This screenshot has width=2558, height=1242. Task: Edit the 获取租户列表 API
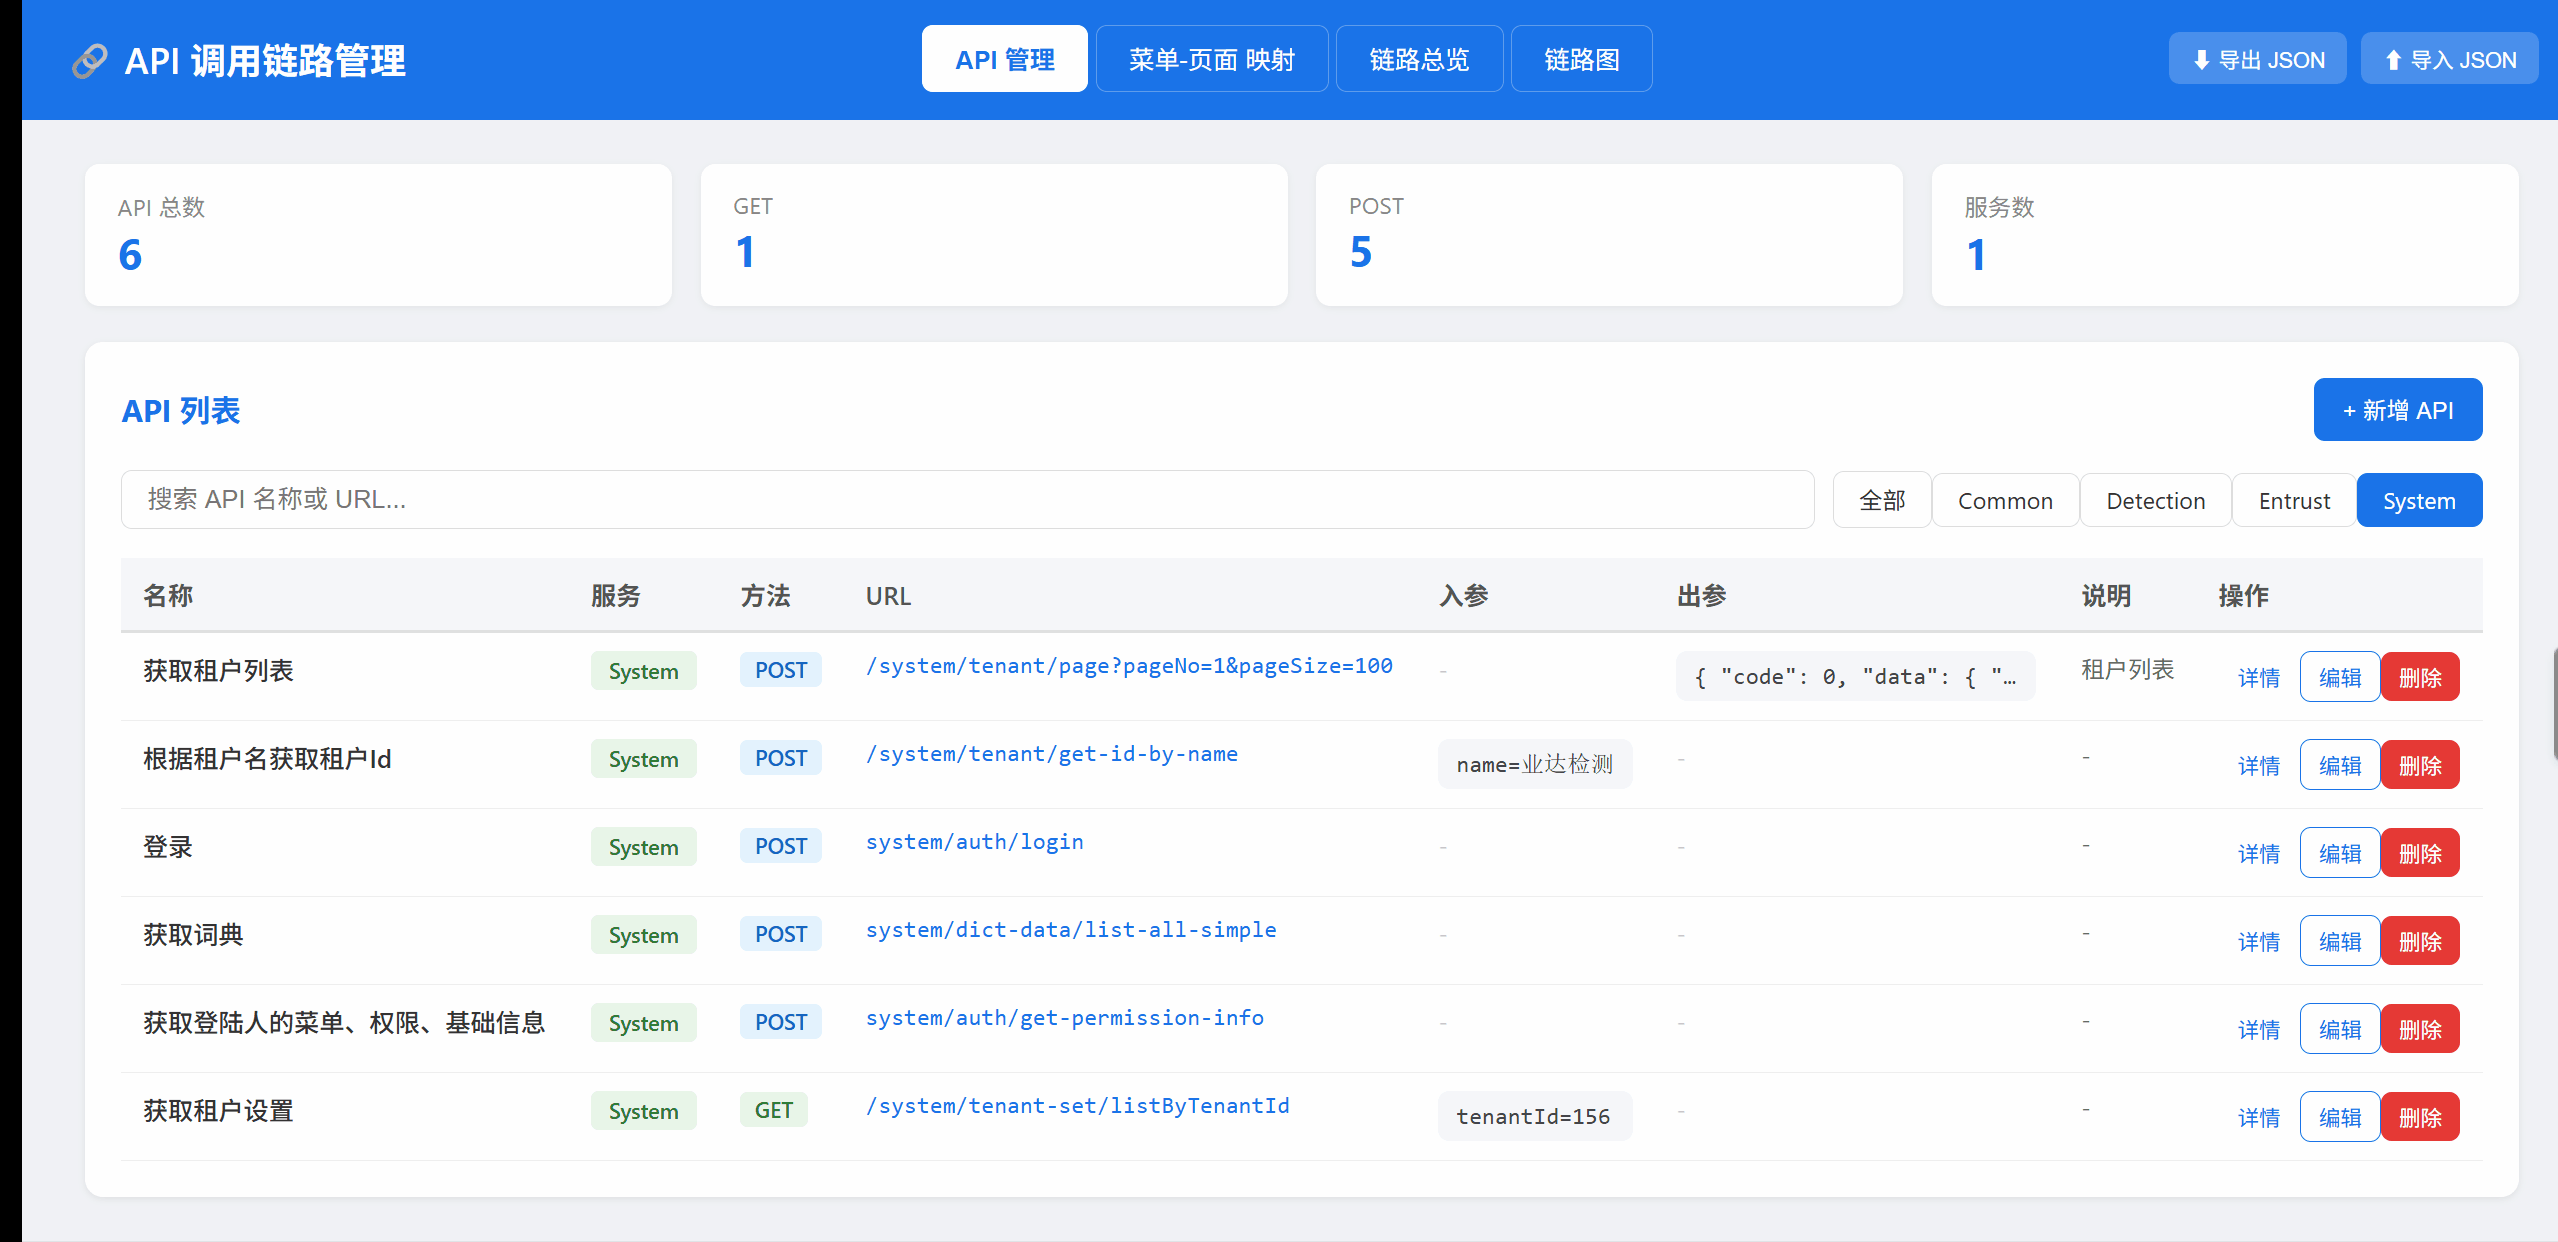point(2339,677)
